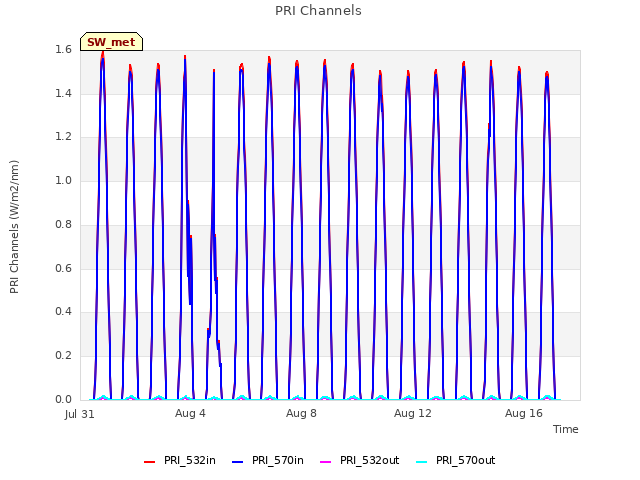Viewport: 640px width, 480px height.
Task: Click the Aug 4 x-axis tick label
Action: pos(190,413)
